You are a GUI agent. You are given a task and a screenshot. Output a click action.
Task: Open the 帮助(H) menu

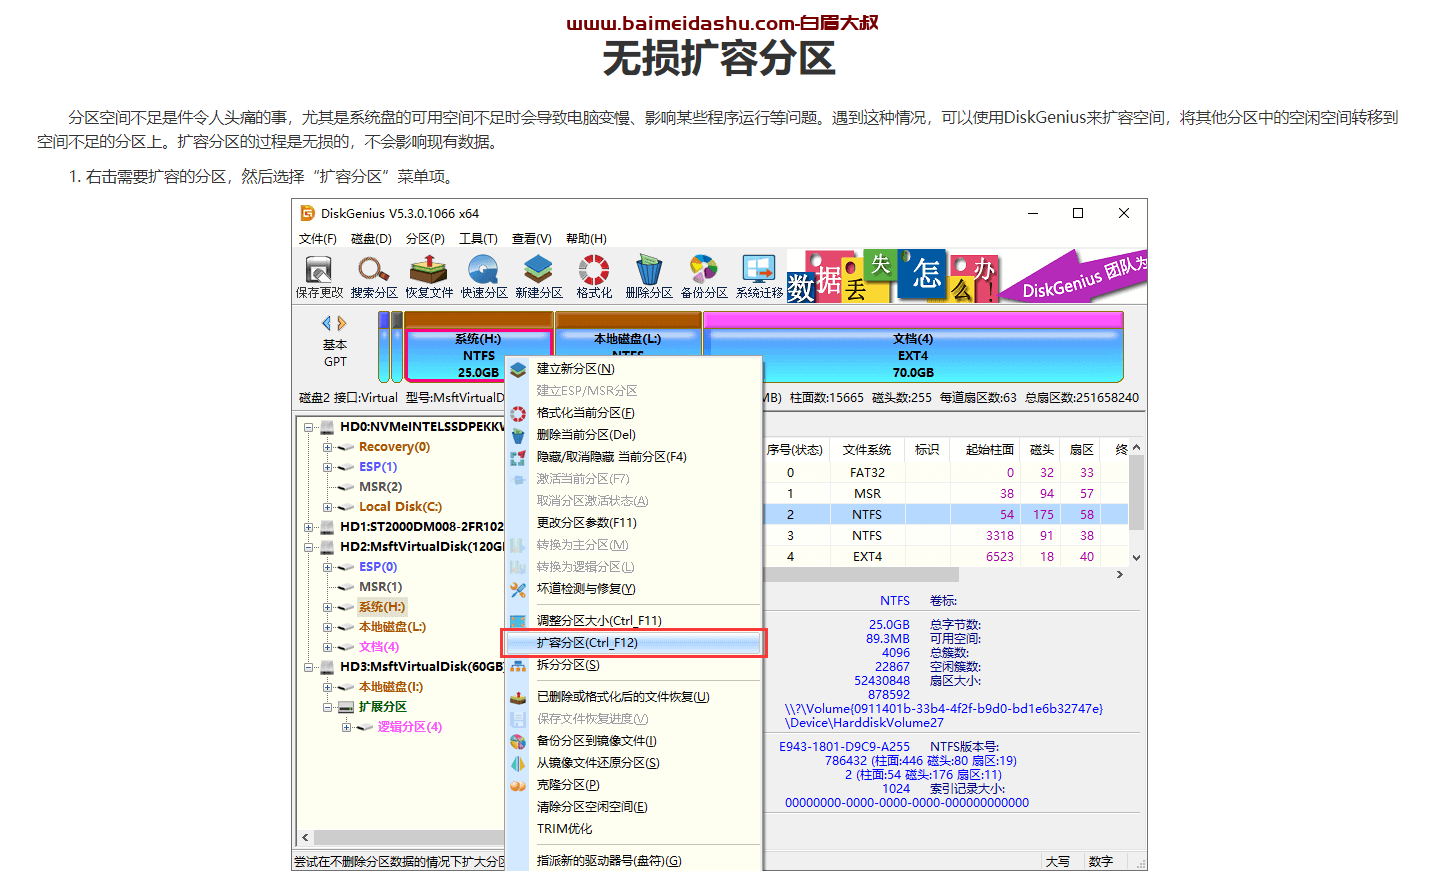pos(586,239)
